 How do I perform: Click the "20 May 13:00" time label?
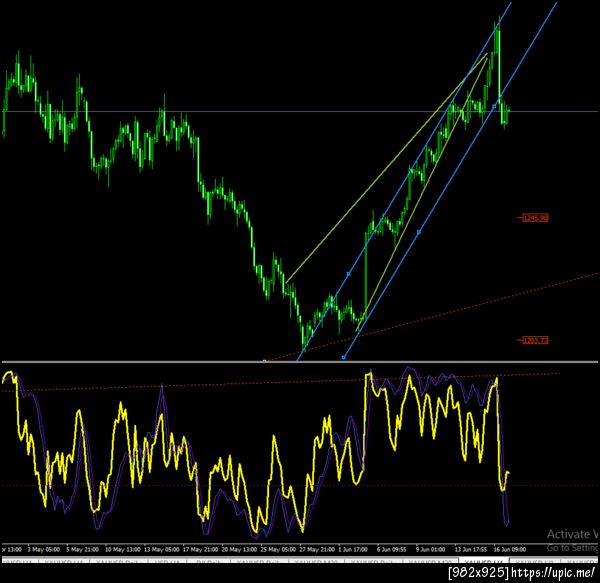click(239, 550)
